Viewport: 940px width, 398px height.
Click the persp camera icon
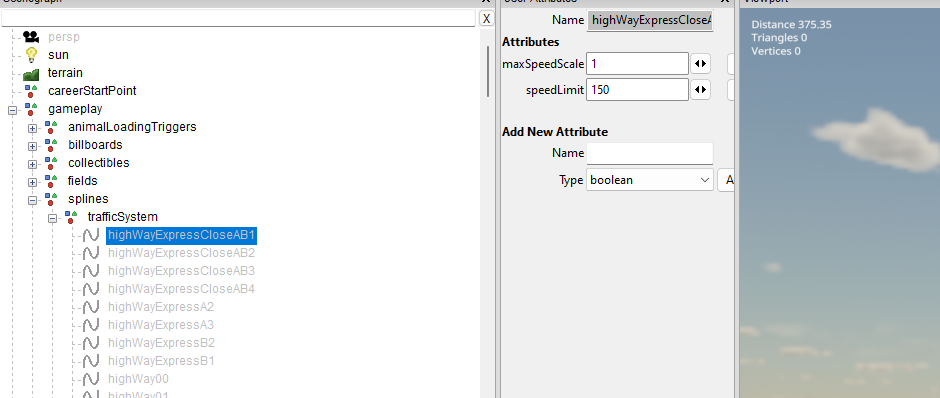(31, 37)
